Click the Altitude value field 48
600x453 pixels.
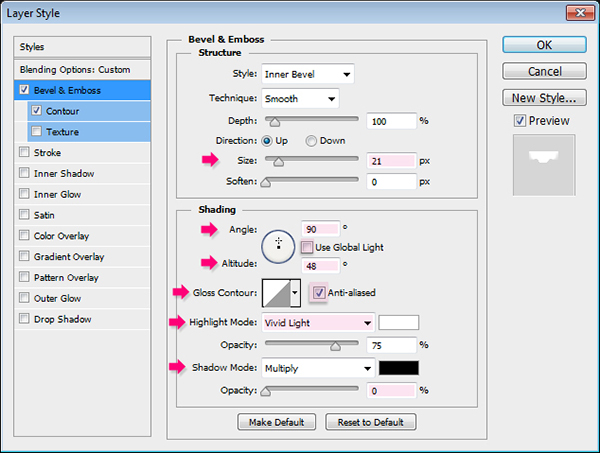(x=320, y=266)
